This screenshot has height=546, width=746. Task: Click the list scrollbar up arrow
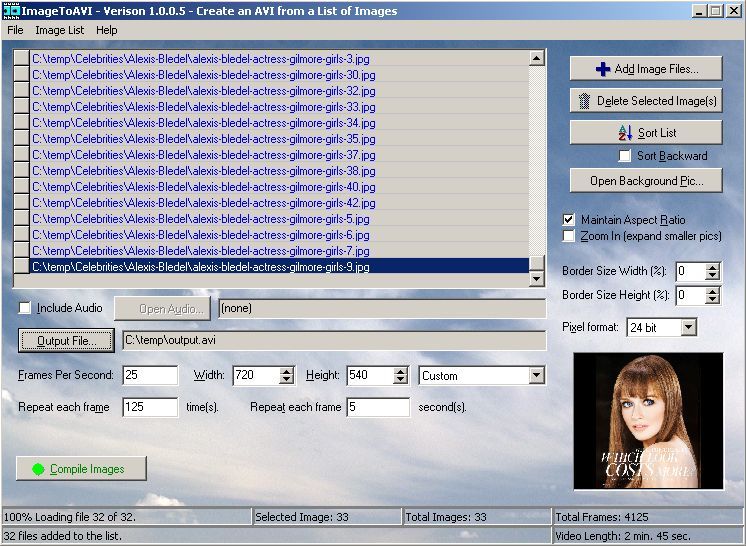(x=537, y=59)
